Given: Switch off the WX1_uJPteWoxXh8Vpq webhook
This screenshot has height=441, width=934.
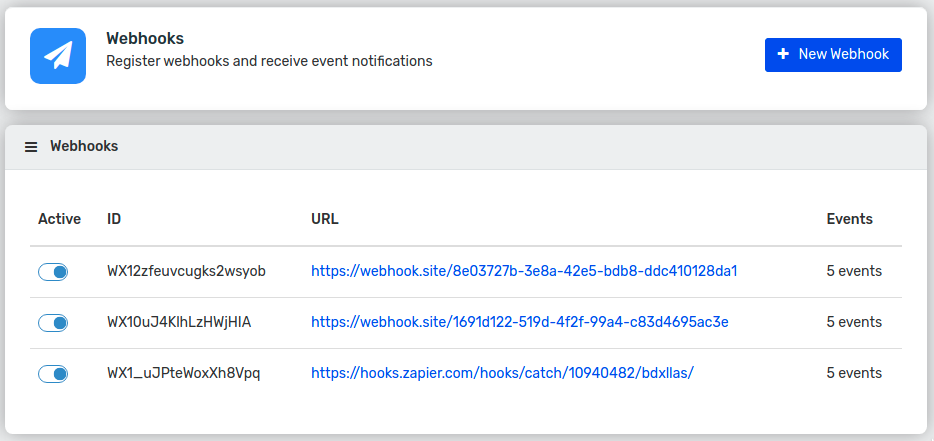Looking at the screenshot, I should [53, 374].
